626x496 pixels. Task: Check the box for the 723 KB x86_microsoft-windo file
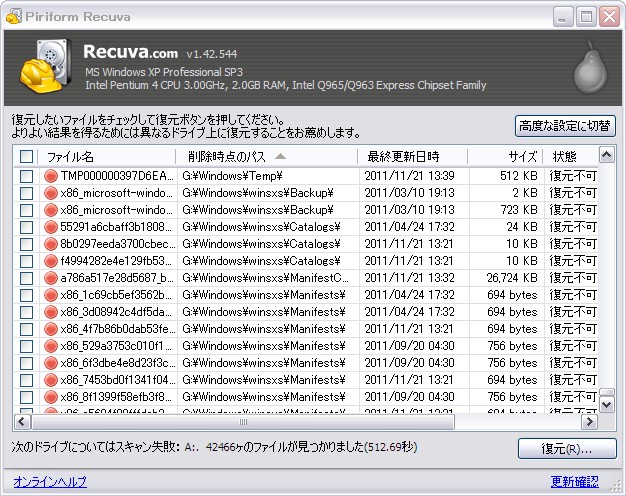point(26,210)
